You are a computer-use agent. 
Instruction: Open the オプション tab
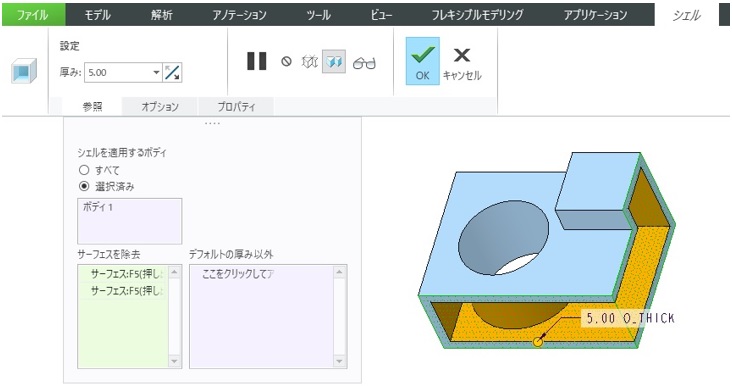coord(160,106)
